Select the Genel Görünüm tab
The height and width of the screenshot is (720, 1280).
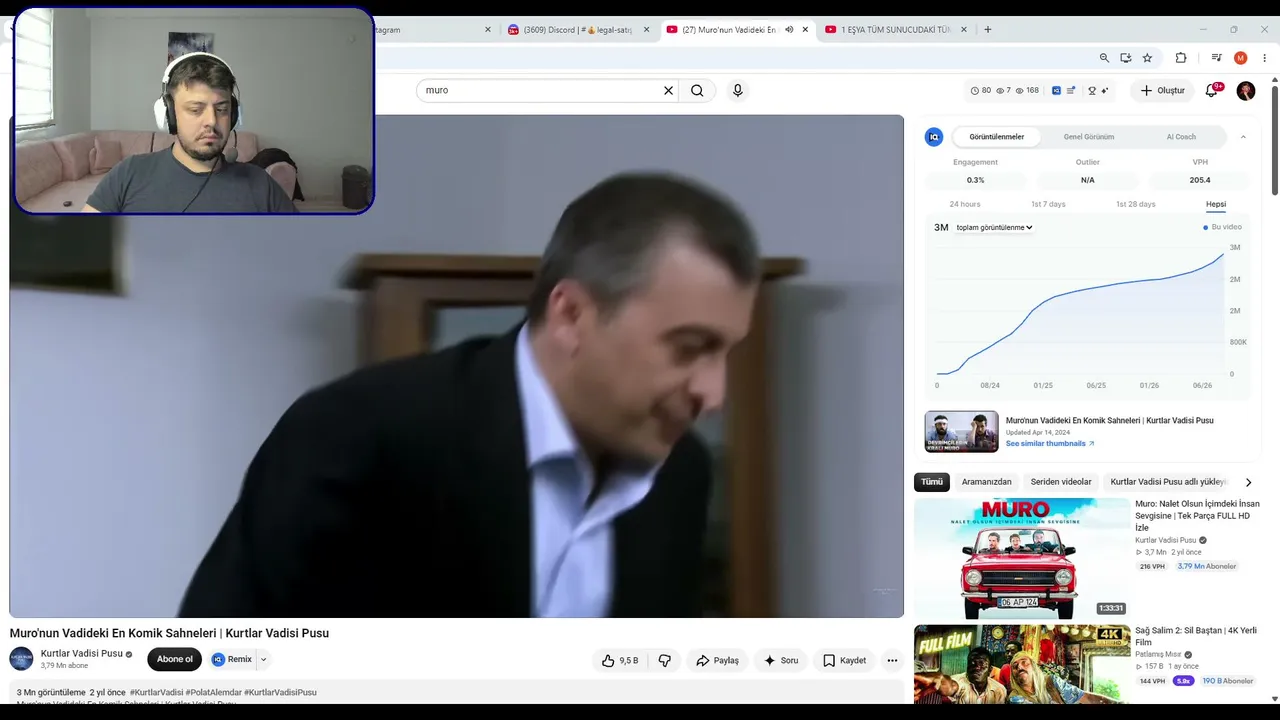pyautogui.click(x=1089, y=137)
